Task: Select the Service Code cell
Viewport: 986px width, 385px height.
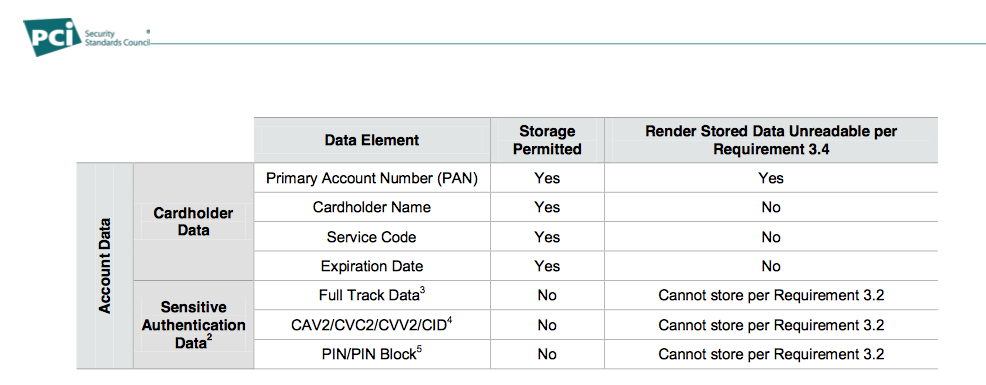Action: pyautogui.click(x=372, y=237)
